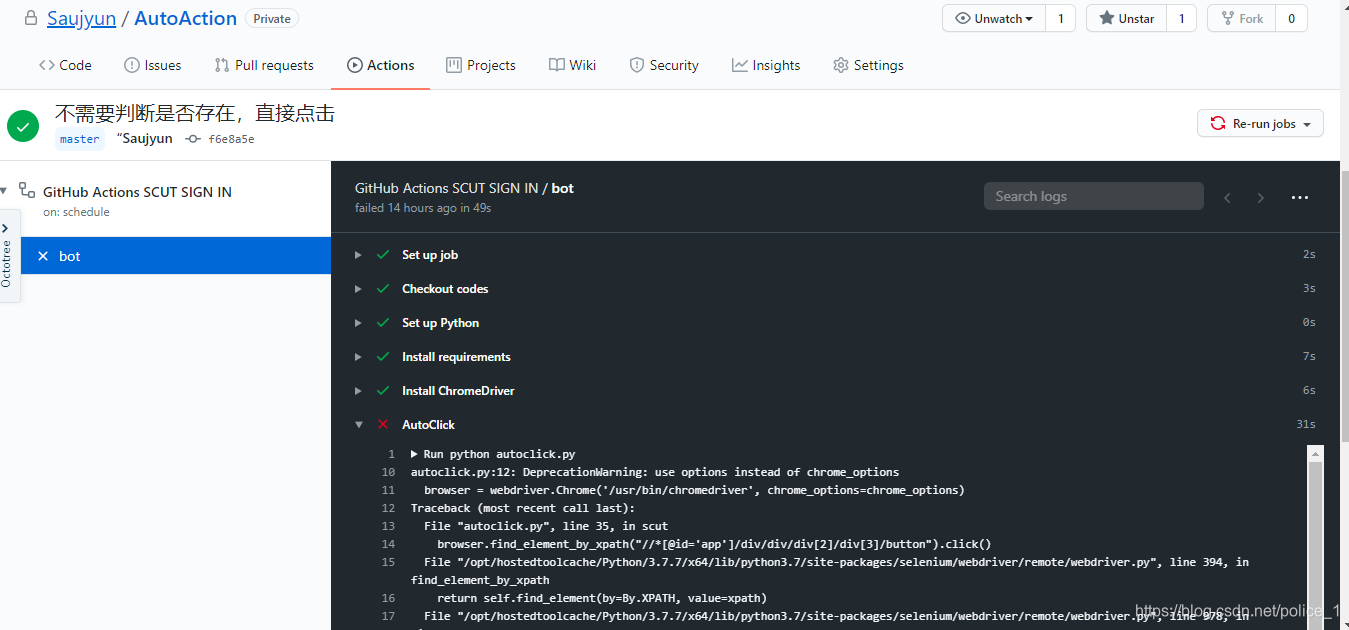Screen dimensions: 1349x630
Task: Click the green check beside Set up Python
Action: [x=383, y=323]
